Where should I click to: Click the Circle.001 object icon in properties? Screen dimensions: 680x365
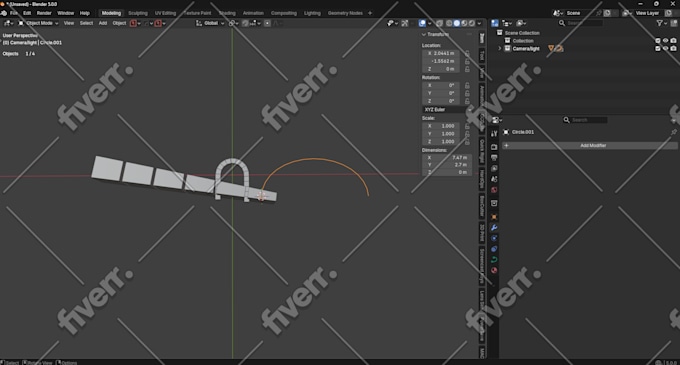[x=506, y=132]
